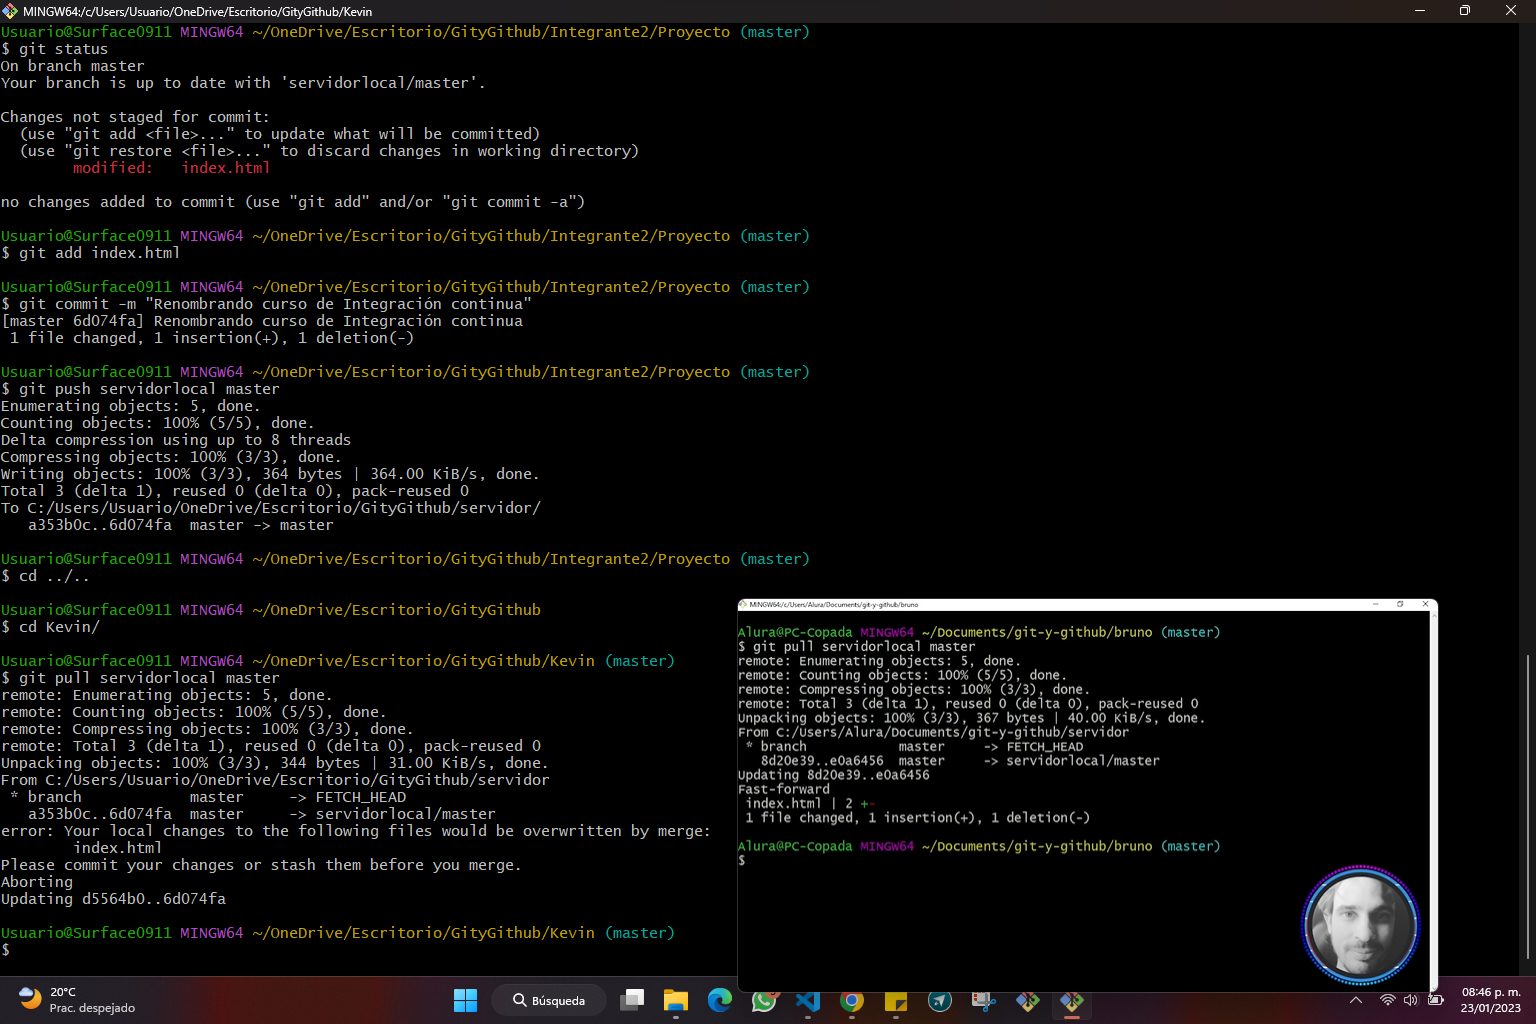Click "index.html | 2 +-" in Alura window
This screenshot has height=1024, width=1536.
click(810, 803)
